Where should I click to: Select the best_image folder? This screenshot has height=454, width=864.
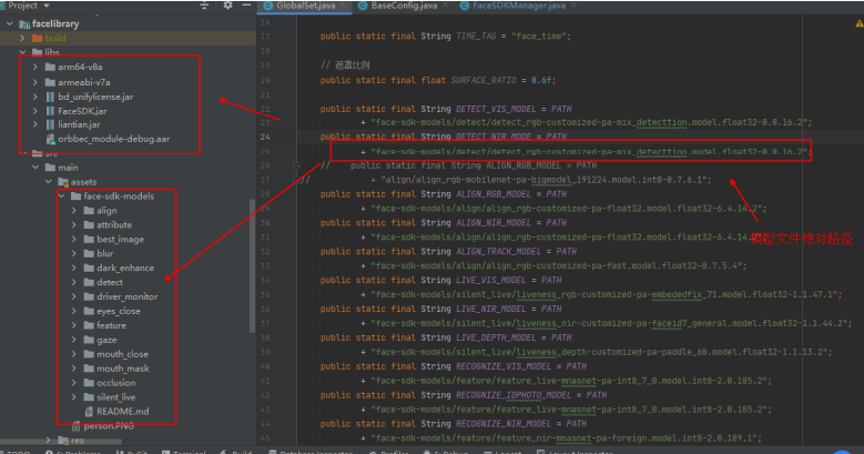(x=120, y=239)
